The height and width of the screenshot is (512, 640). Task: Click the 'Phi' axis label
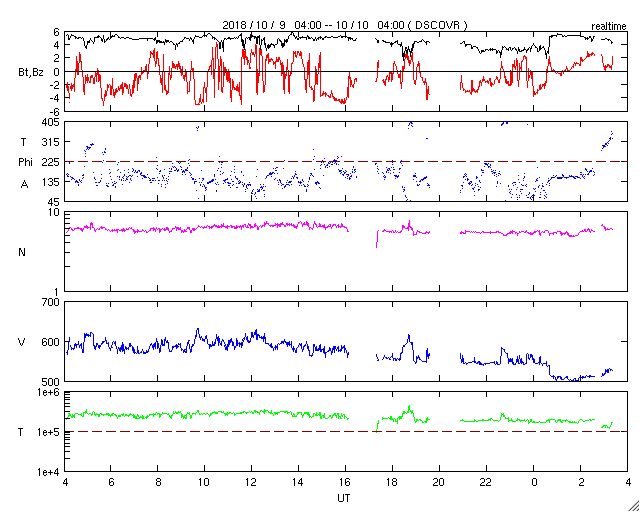tap(25, 162)
